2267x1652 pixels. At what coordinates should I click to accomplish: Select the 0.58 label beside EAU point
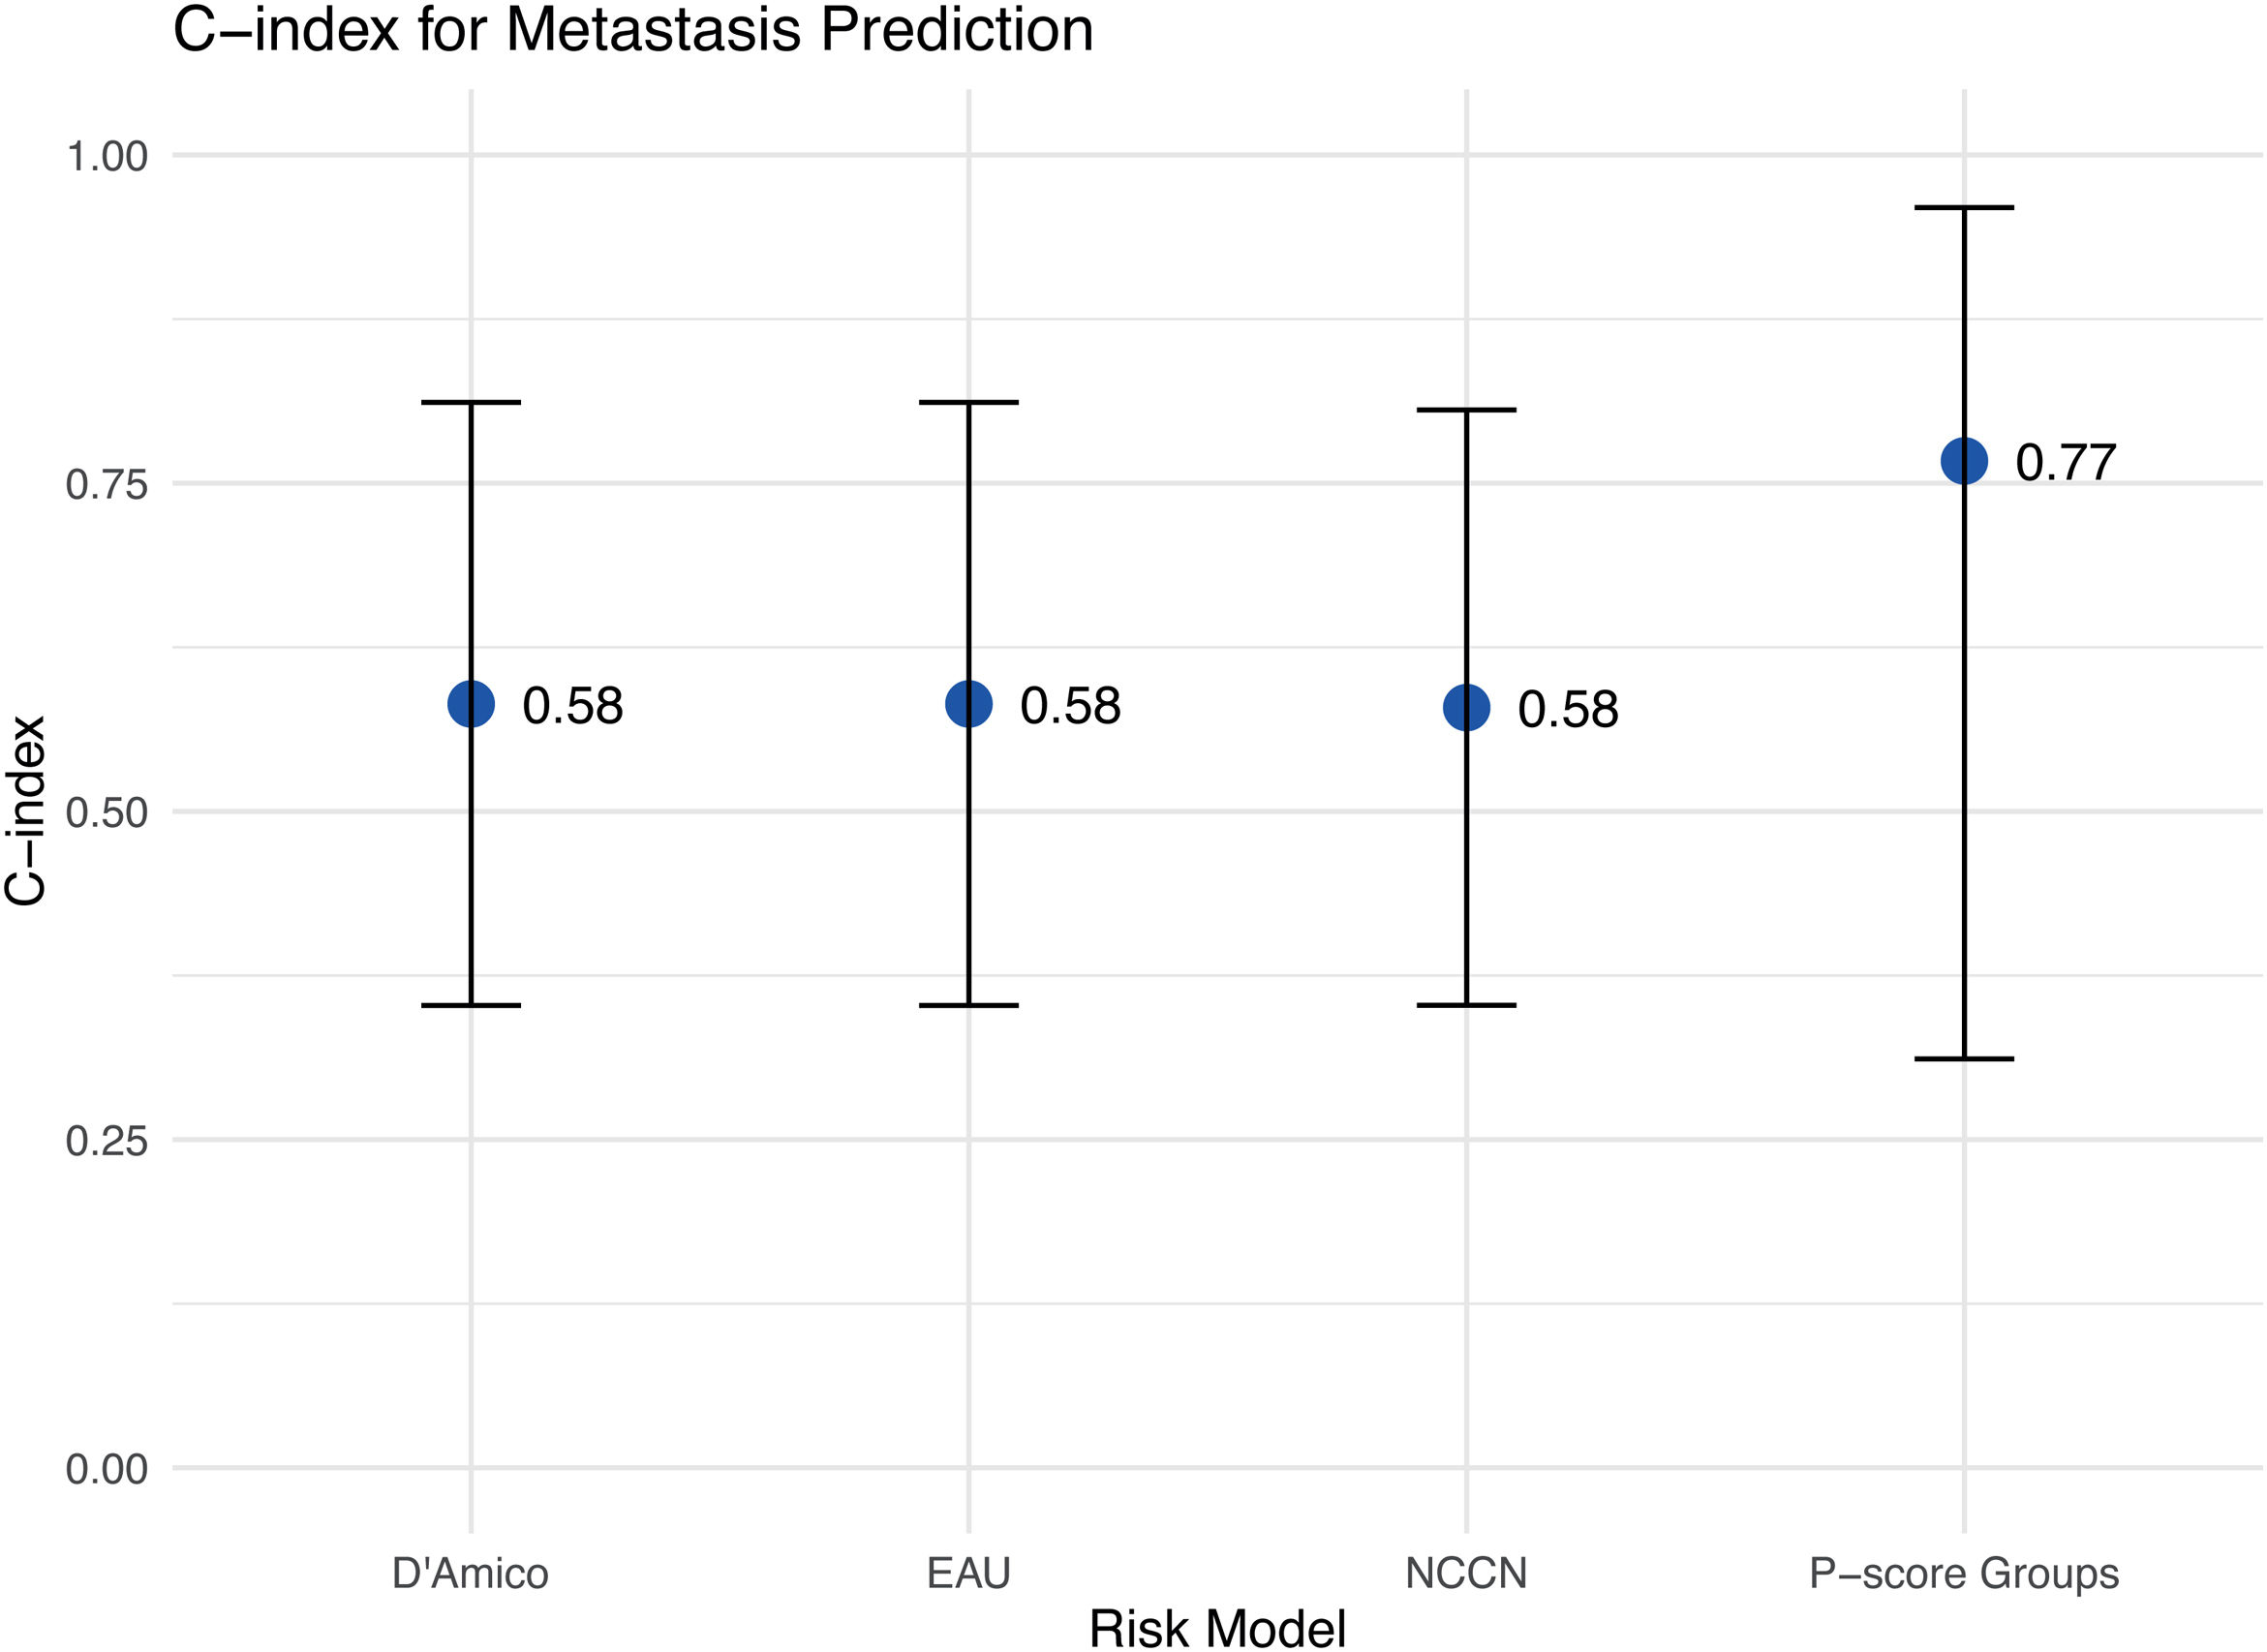(1070, 706)
